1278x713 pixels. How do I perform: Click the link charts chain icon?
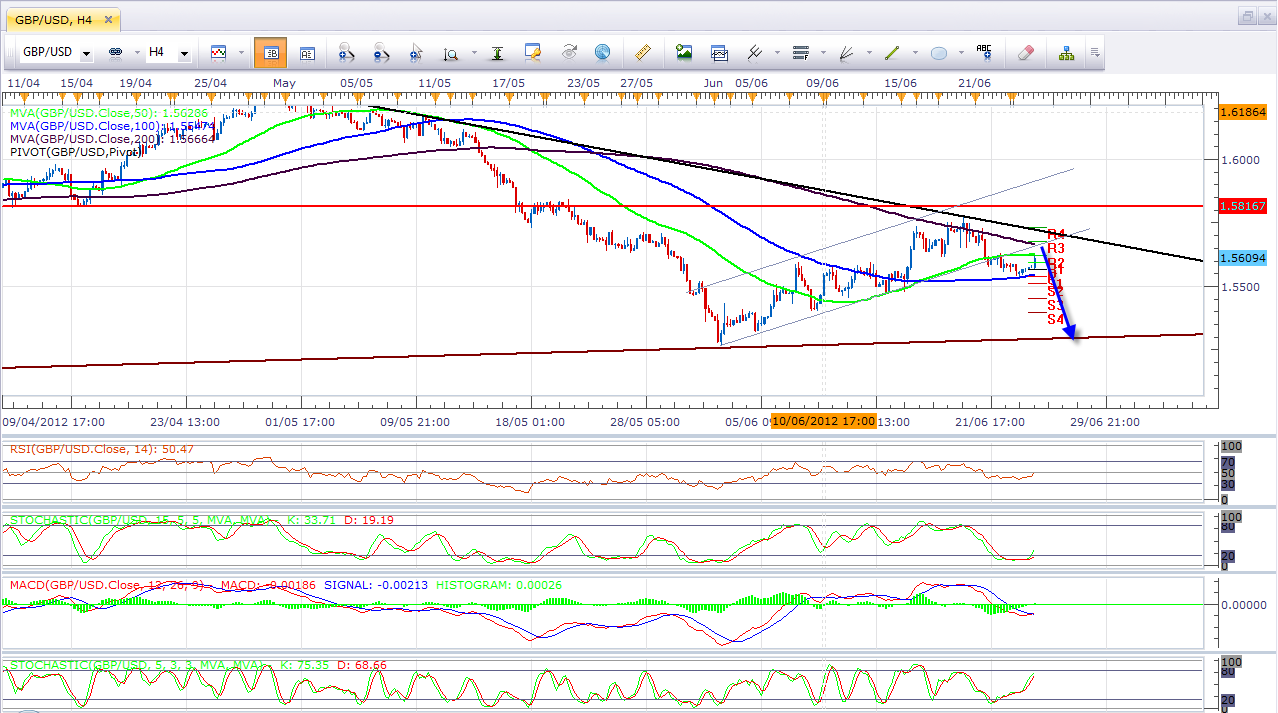point(114,52)
